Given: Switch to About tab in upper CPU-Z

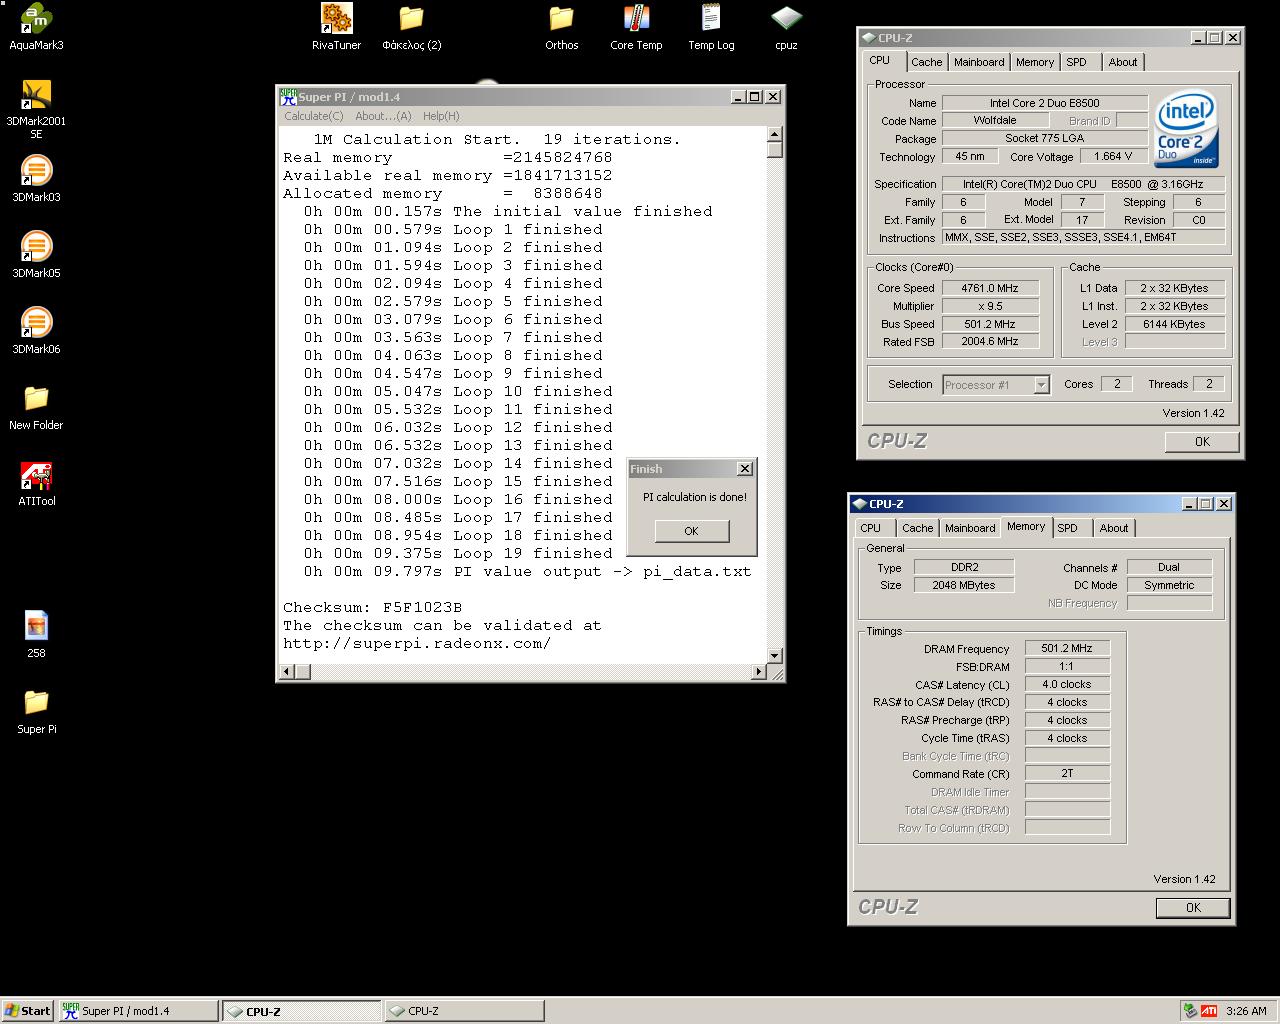Looking at the screenshot, I should coord(1123,62).
